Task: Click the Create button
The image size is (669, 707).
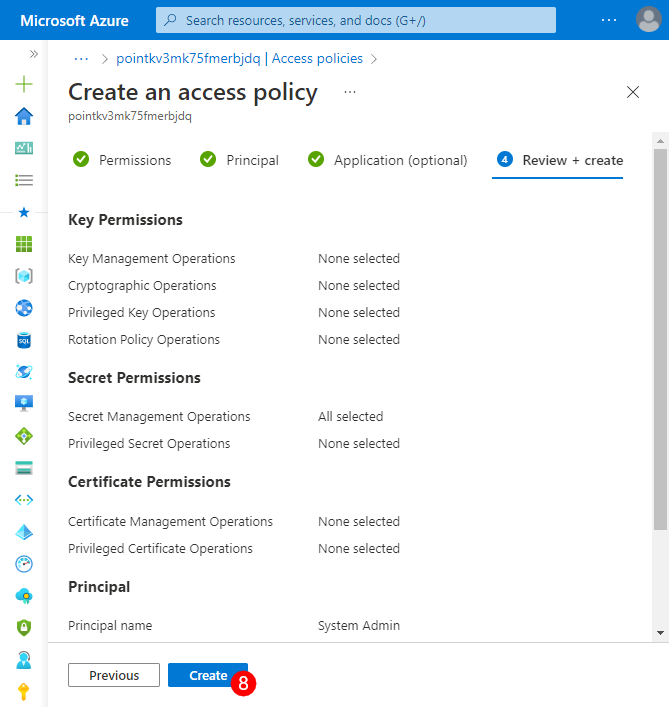Action: 208,675
